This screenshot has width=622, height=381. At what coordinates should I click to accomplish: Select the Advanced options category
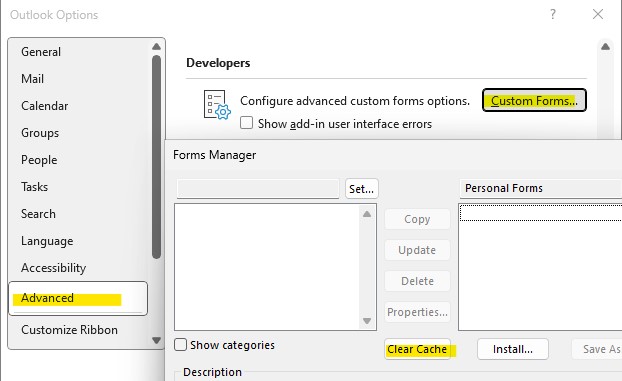[78, 298]
